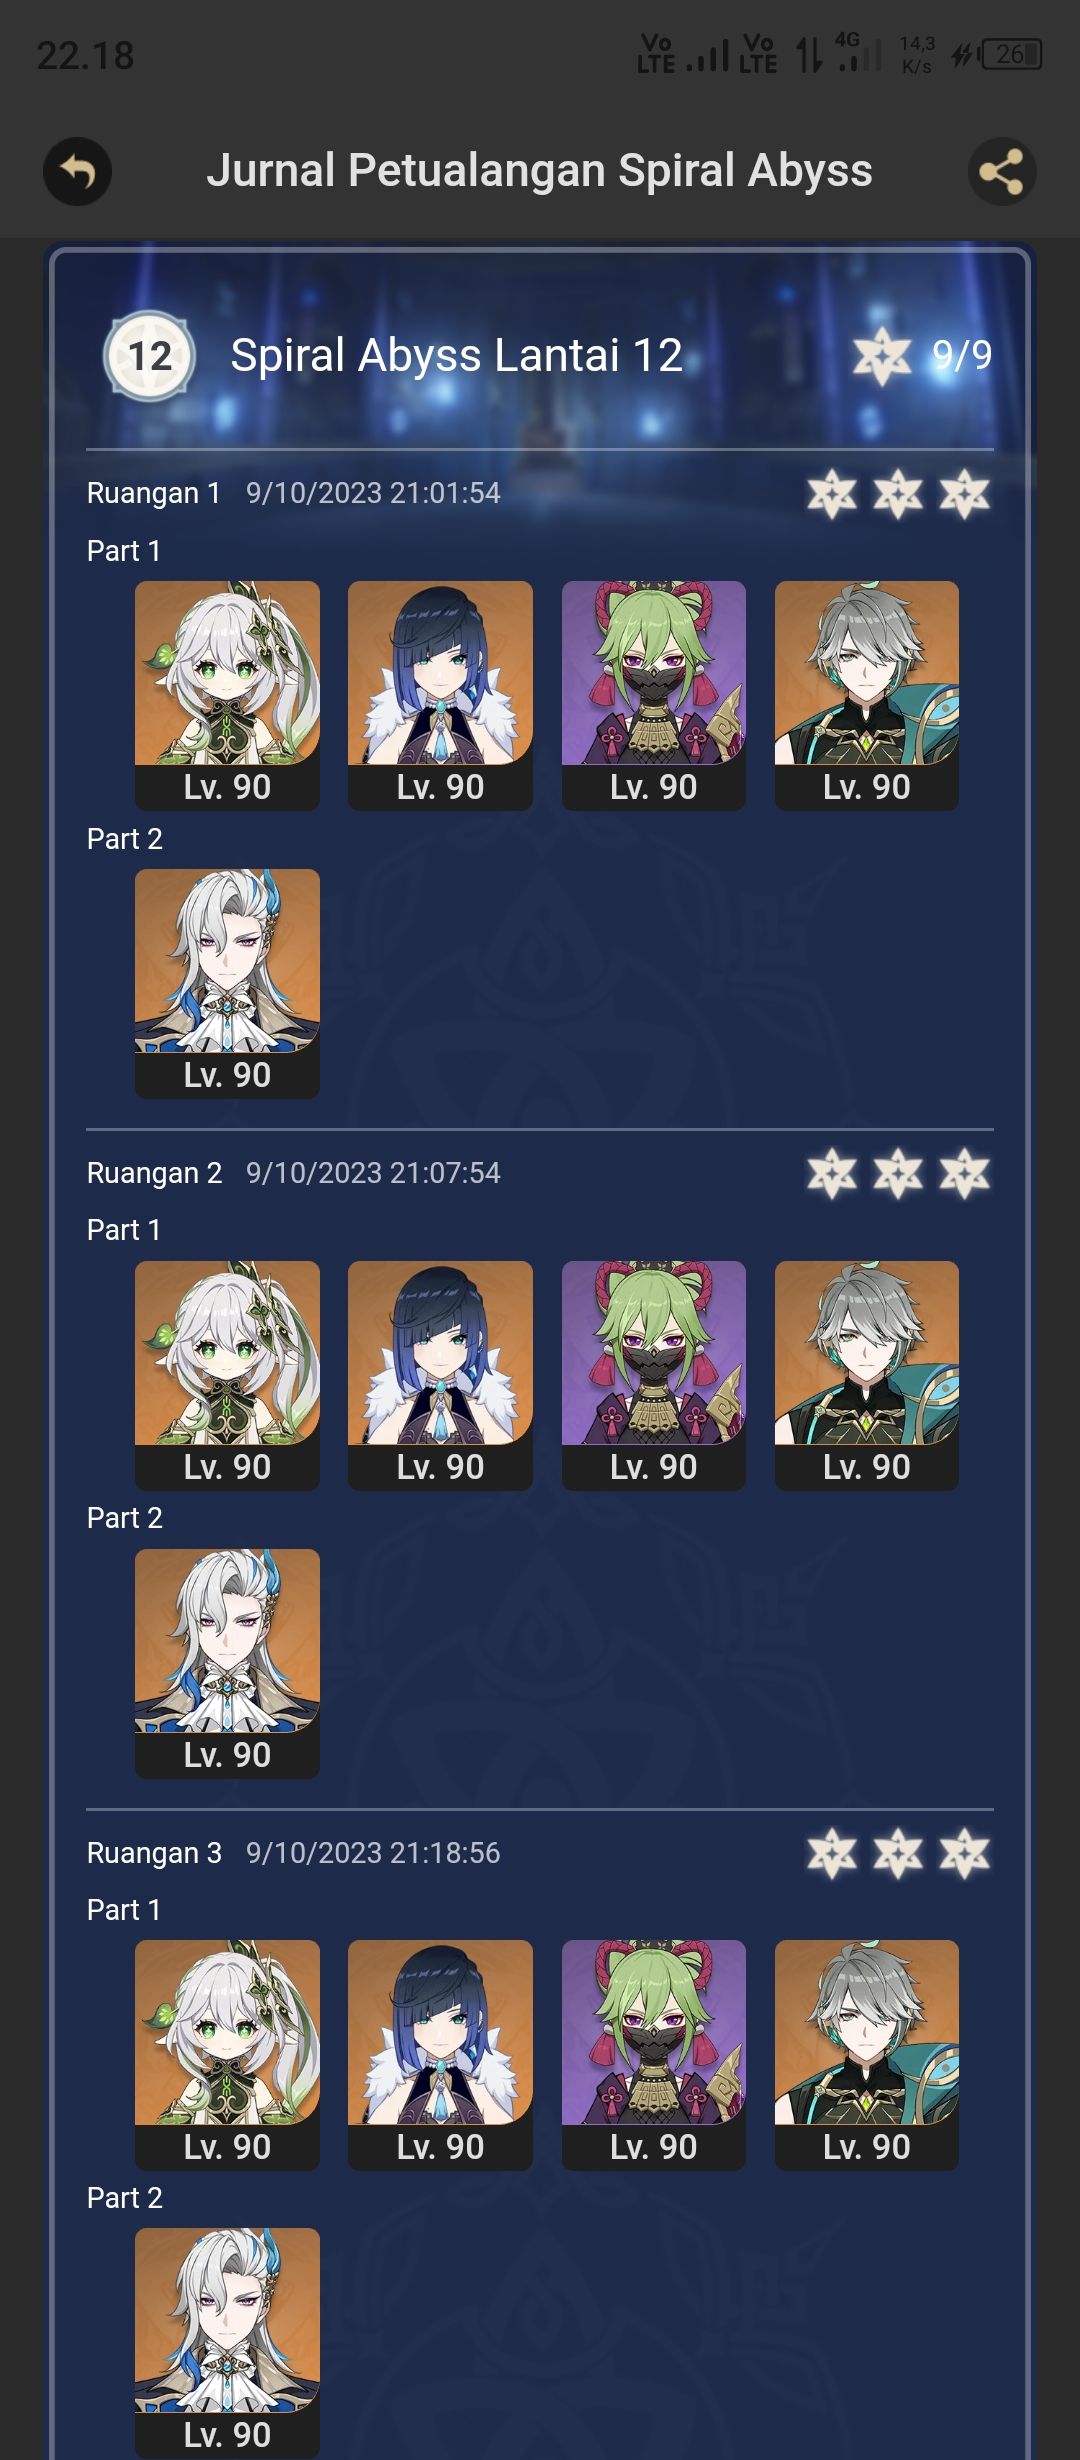Tap the 9/9 total stars icon
Screen dimensions: 1080x2460
tap(881, 356)
